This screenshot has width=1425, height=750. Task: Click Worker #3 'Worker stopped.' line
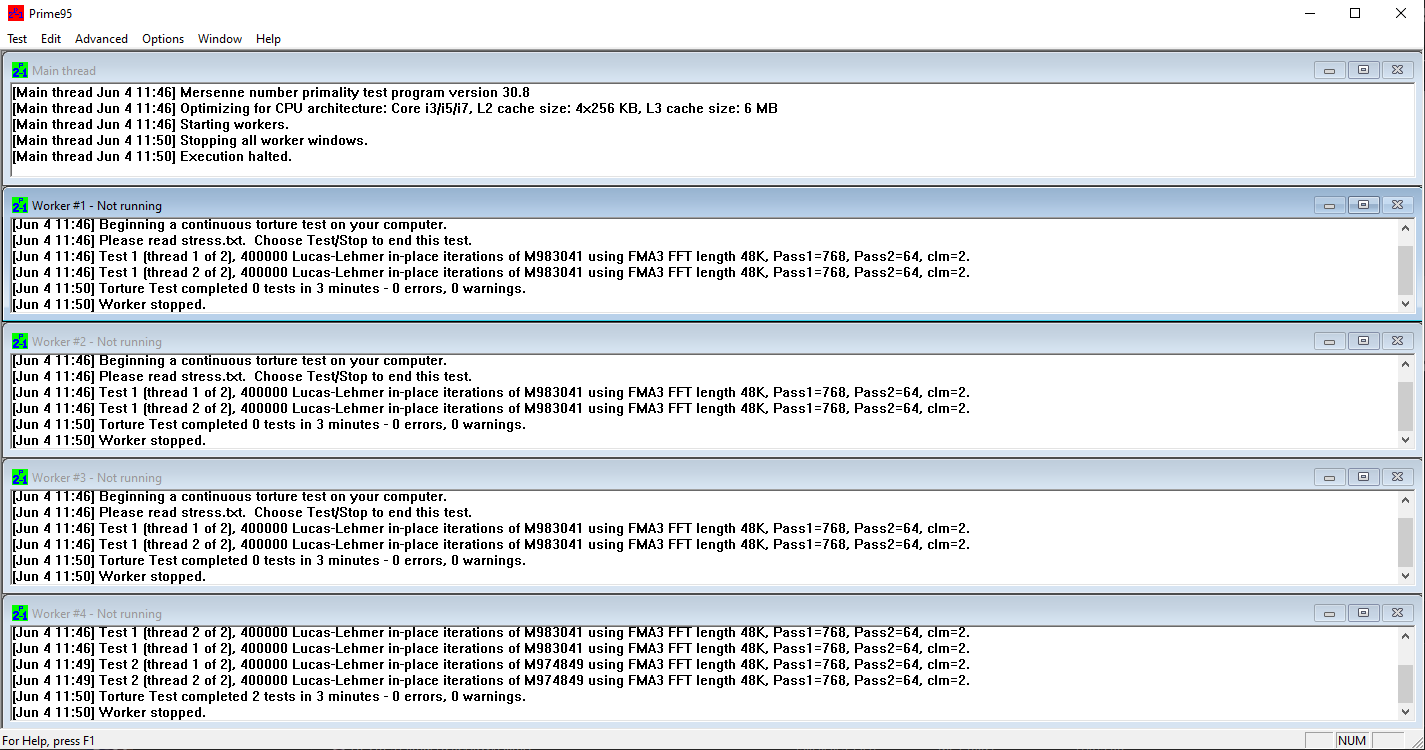coord(109,576)
